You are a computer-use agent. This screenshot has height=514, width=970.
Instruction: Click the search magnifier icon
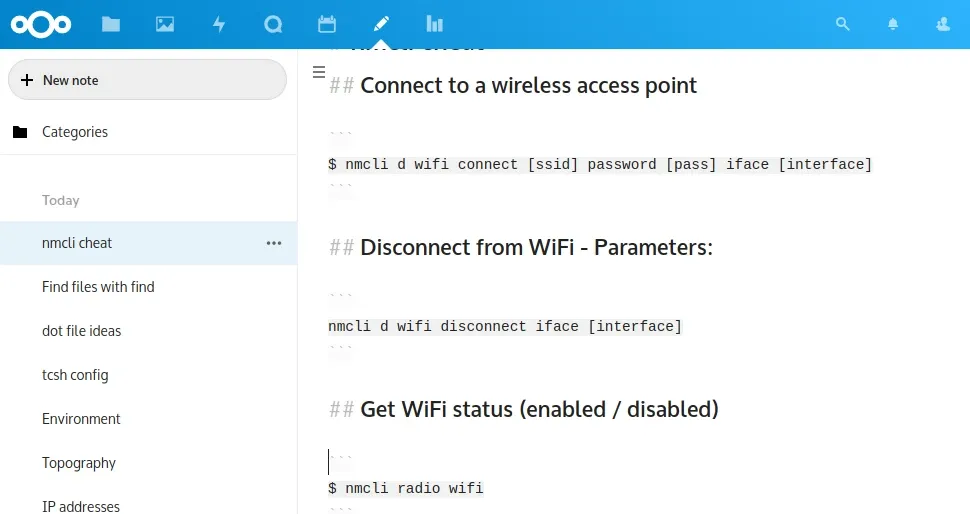[x=843, y=24]
